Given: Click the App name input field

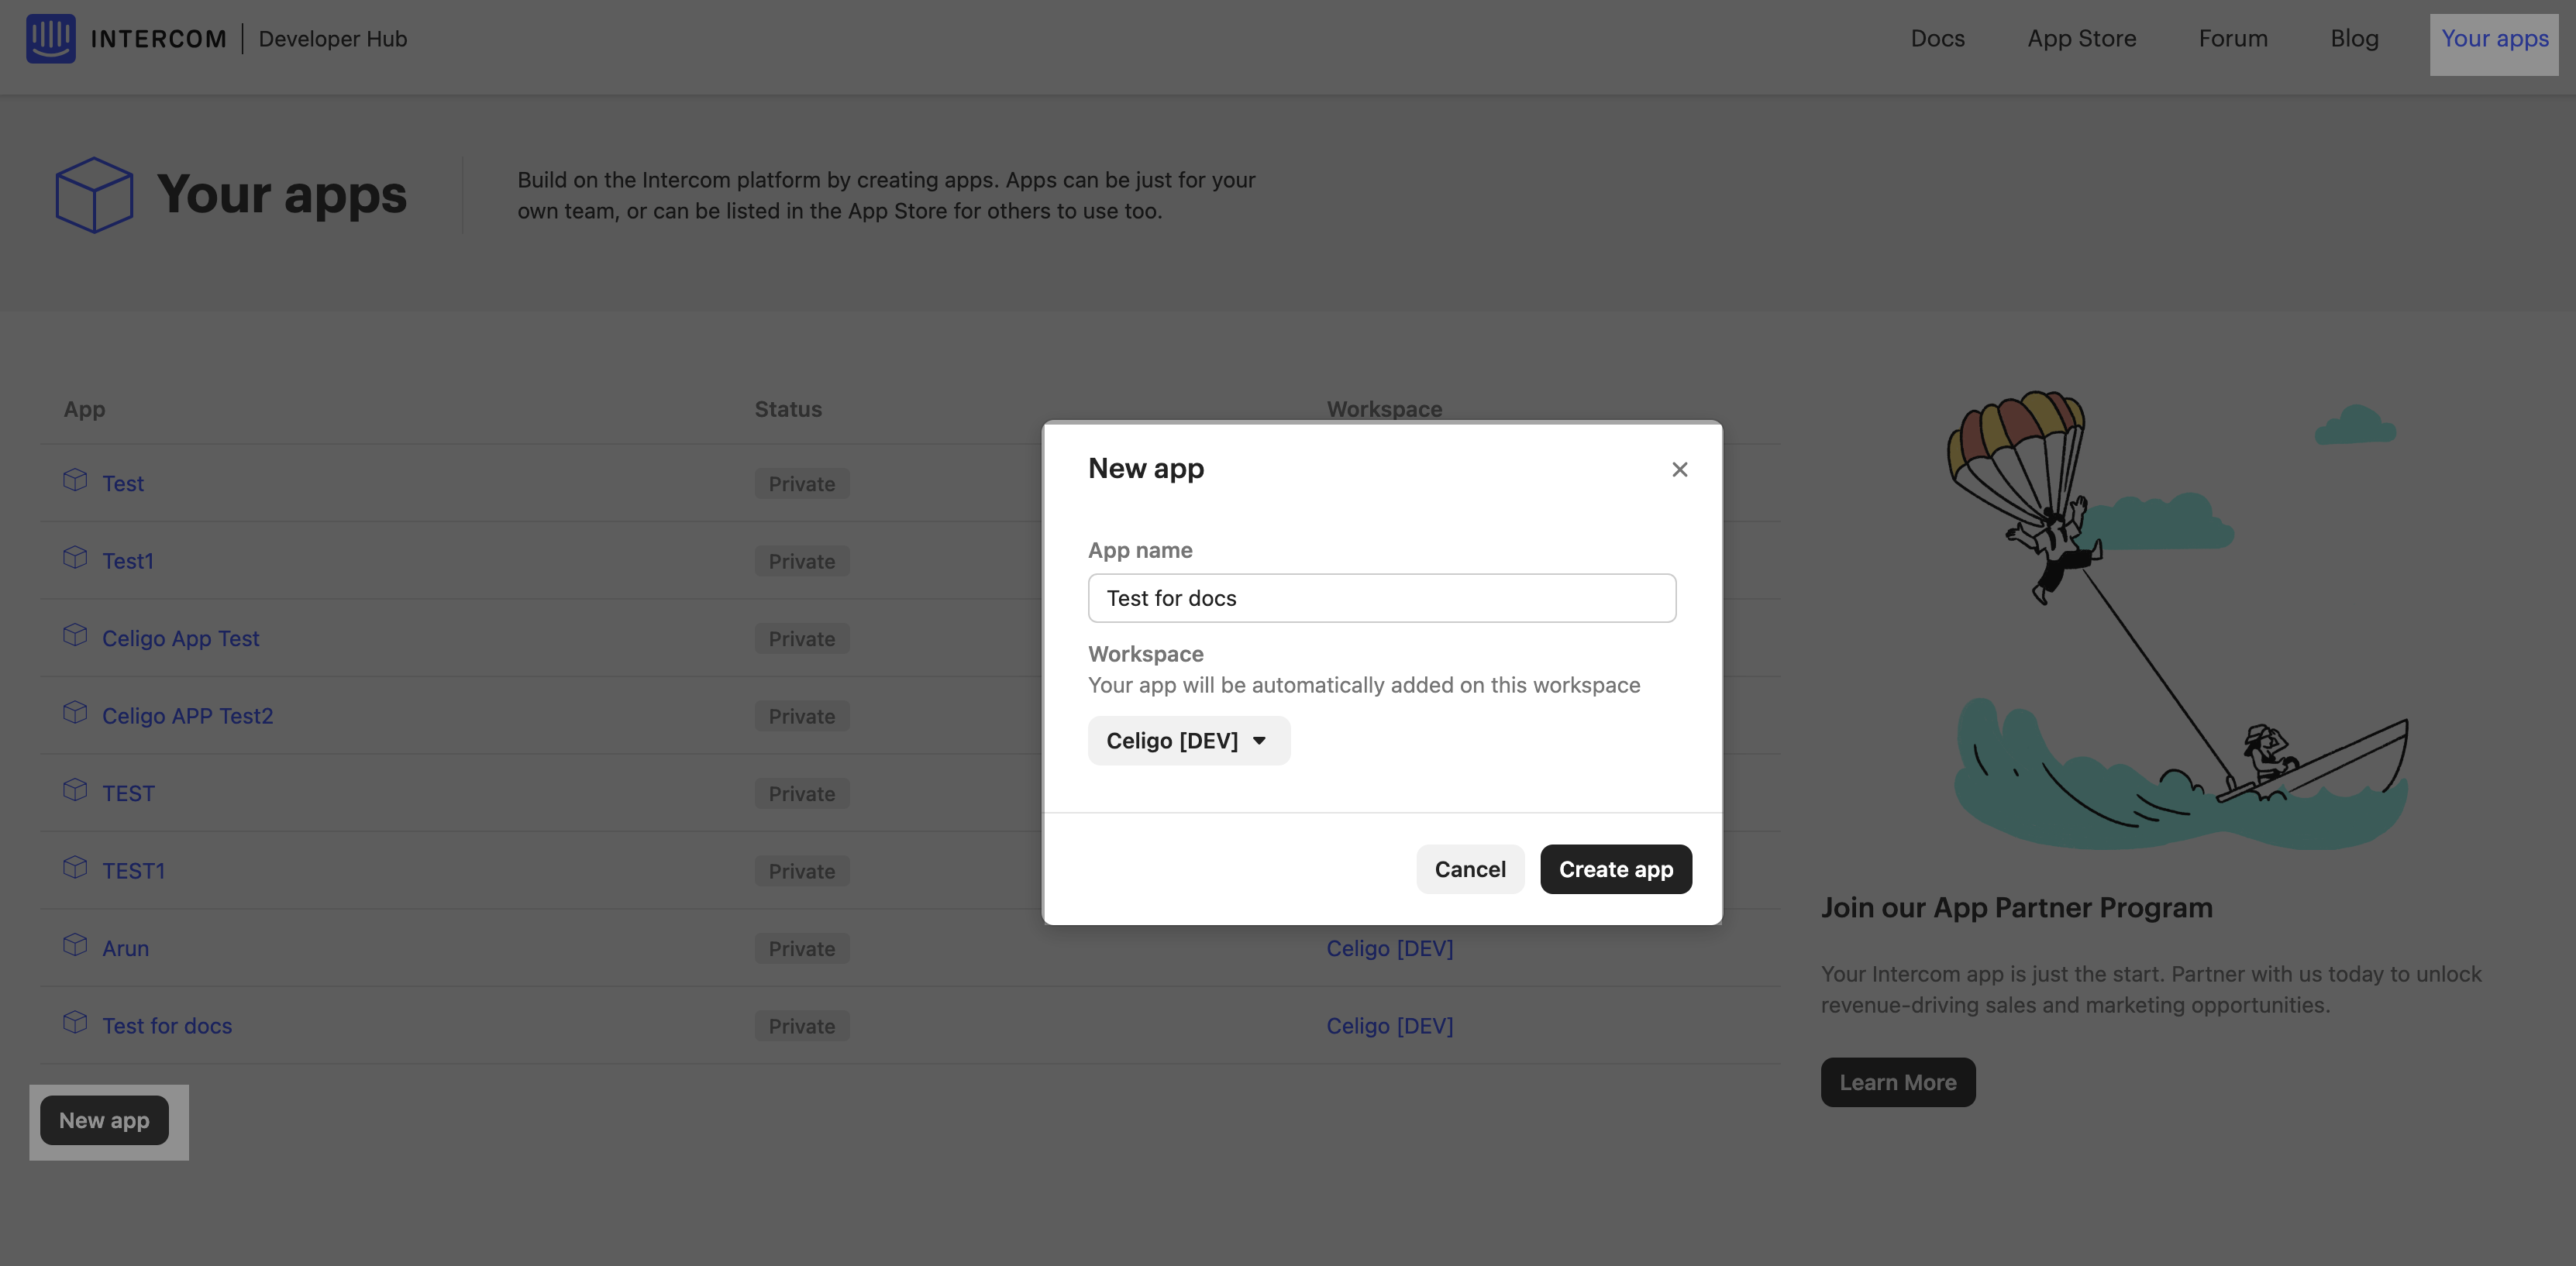Looking at the screenshot, I should pos(1382,598).
